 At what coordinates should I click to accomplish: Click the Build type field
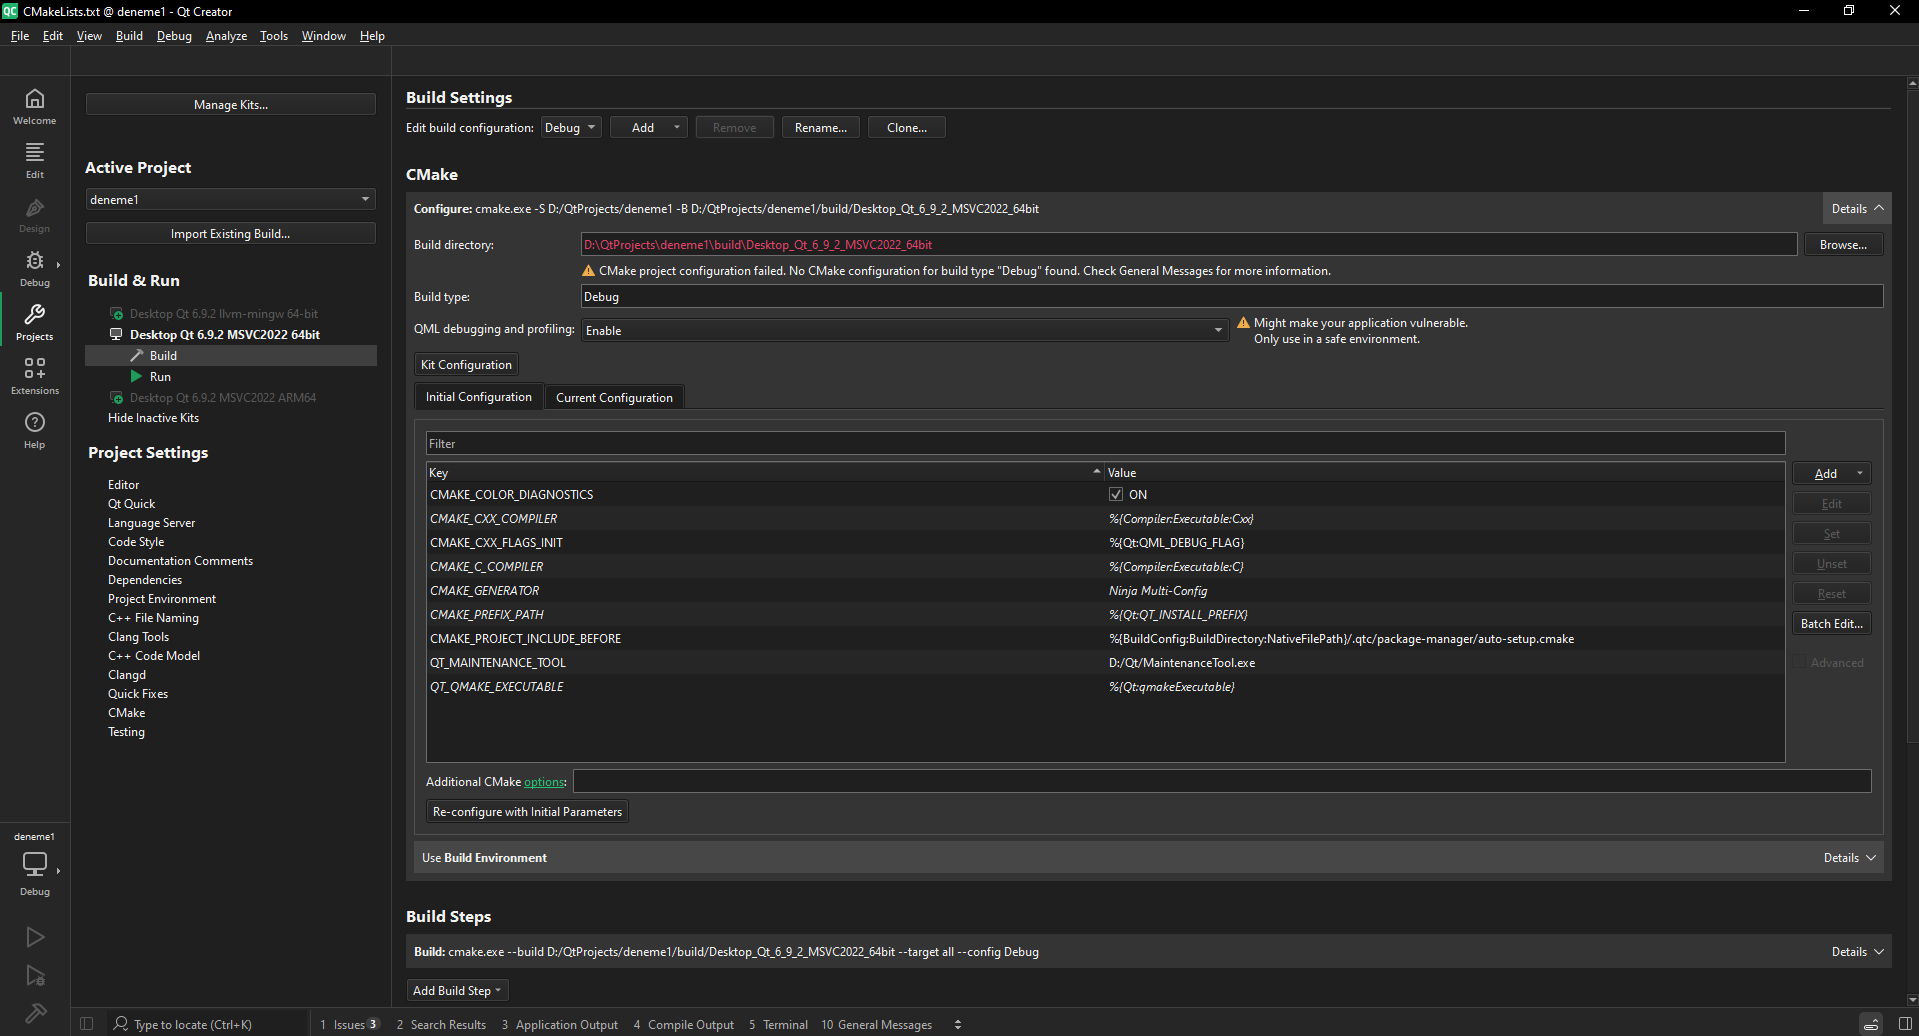[x=1232, y=297]
